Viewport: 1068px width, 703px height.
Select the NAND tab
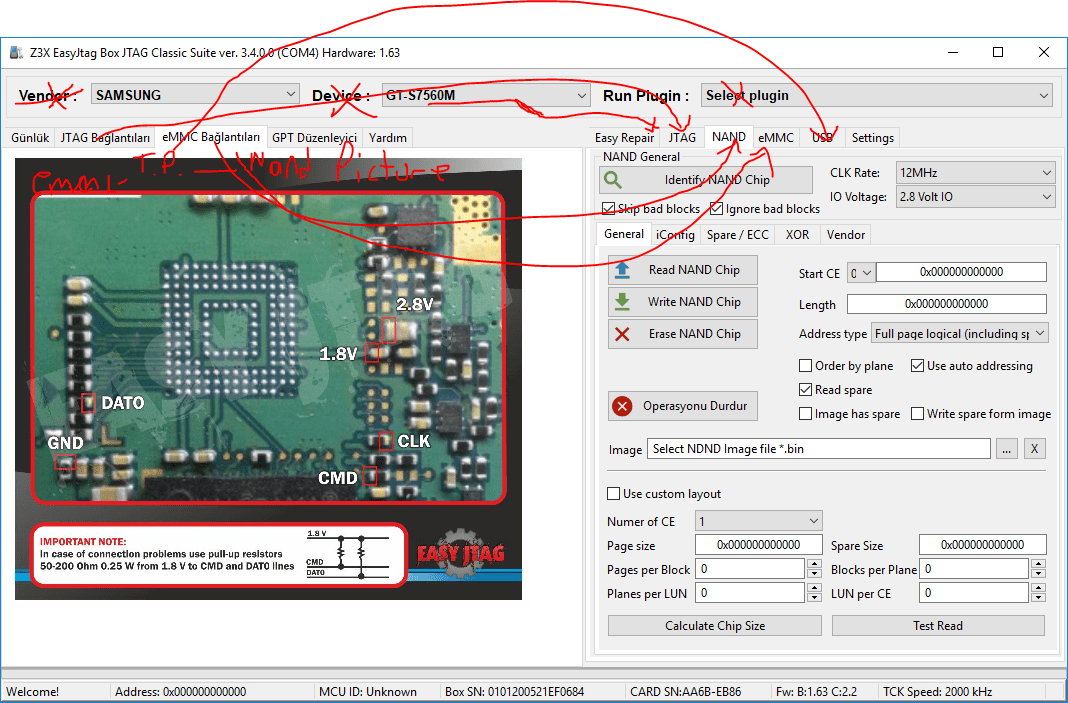[729, 137]
